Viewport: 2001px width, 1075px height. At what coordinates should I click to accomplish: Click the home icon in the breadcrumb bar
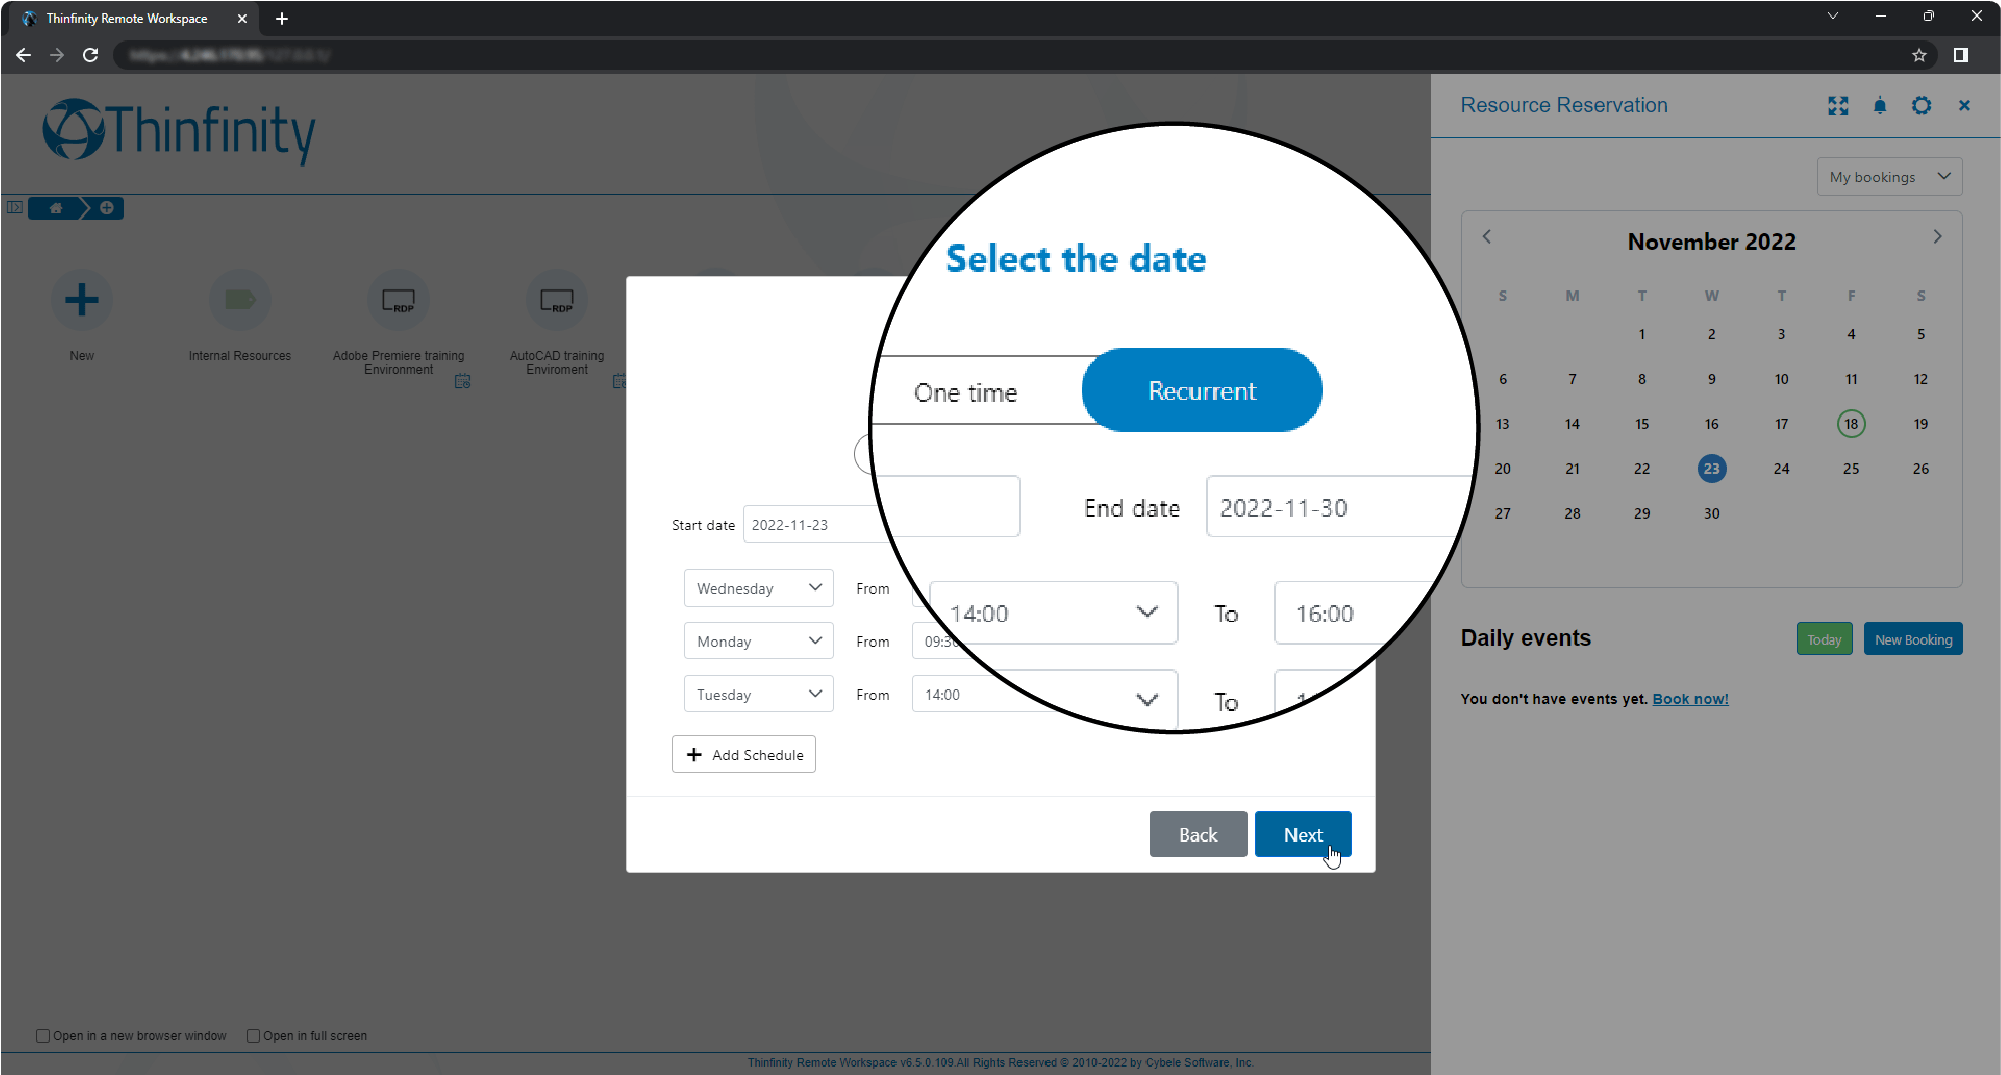(x=55, y=208)
